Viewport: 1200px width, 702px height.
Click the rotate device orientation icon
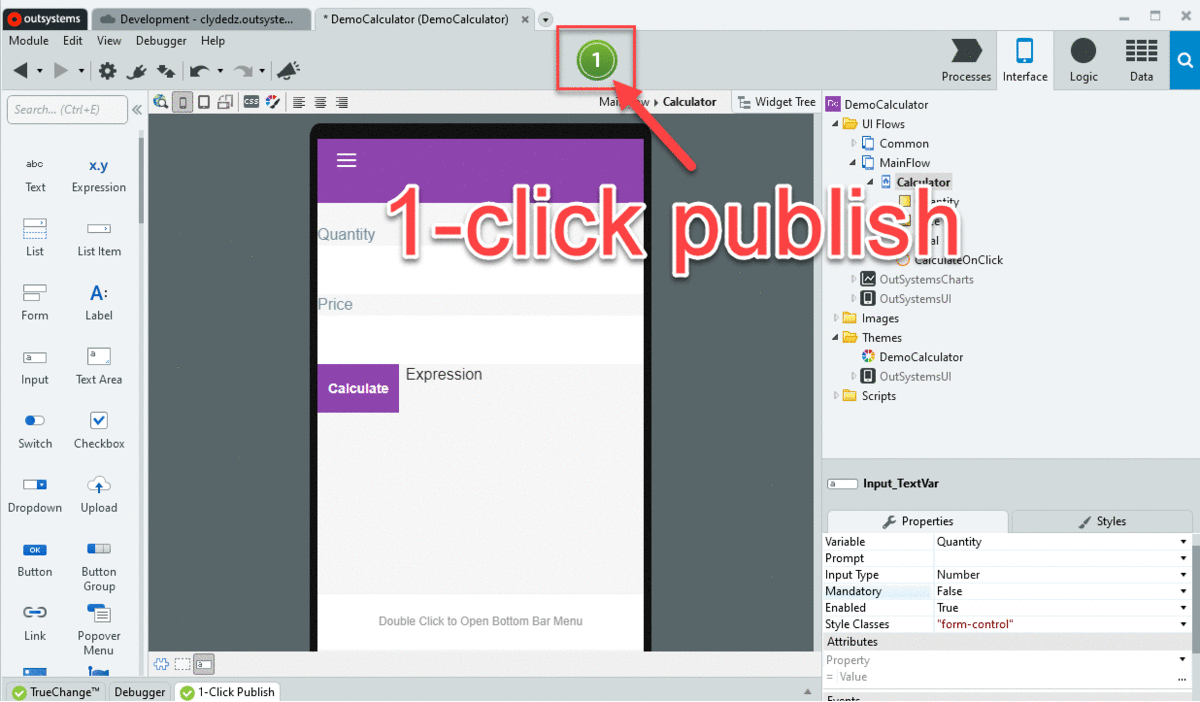point(225,102)
